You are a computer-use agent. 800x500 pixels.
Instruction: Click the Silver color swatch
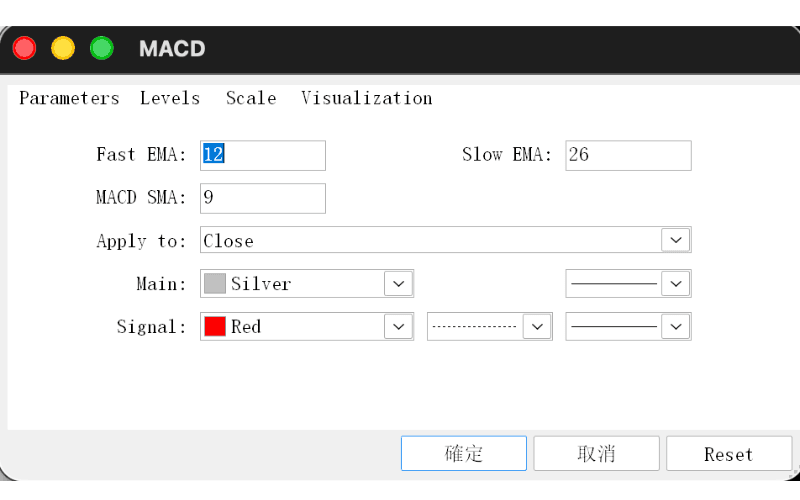(215, 284)
